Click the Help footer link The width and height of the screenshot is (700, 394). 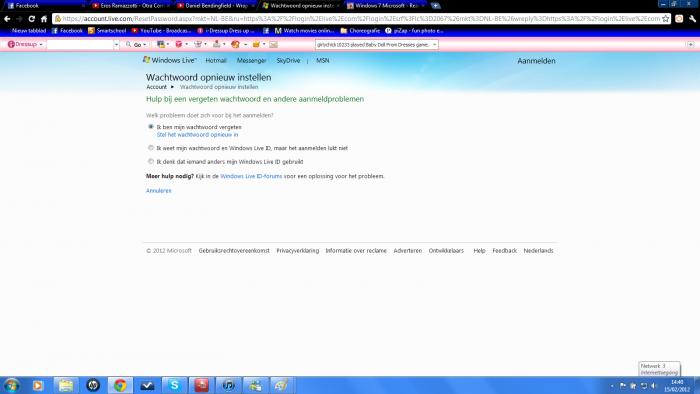479,251
